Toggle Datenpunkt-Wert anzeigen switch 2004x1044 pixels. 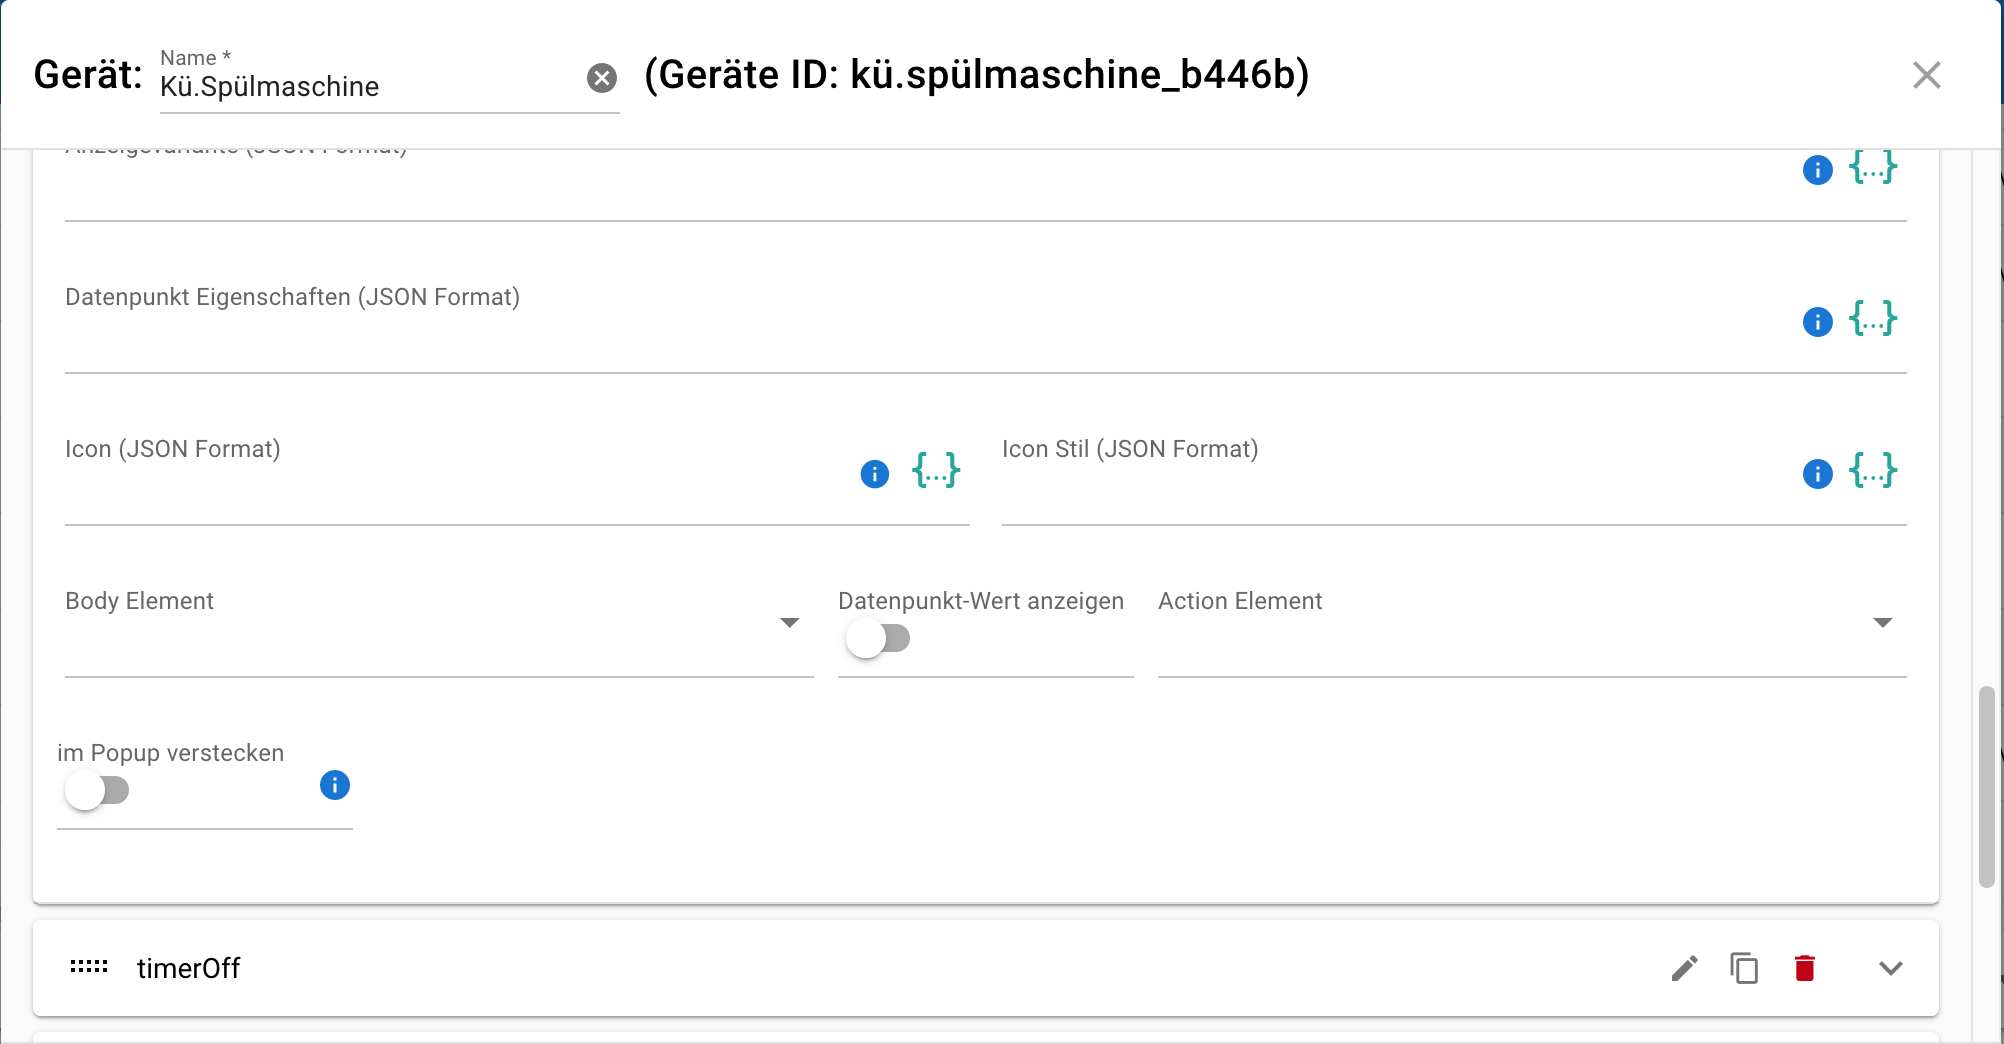click(877, 638)
